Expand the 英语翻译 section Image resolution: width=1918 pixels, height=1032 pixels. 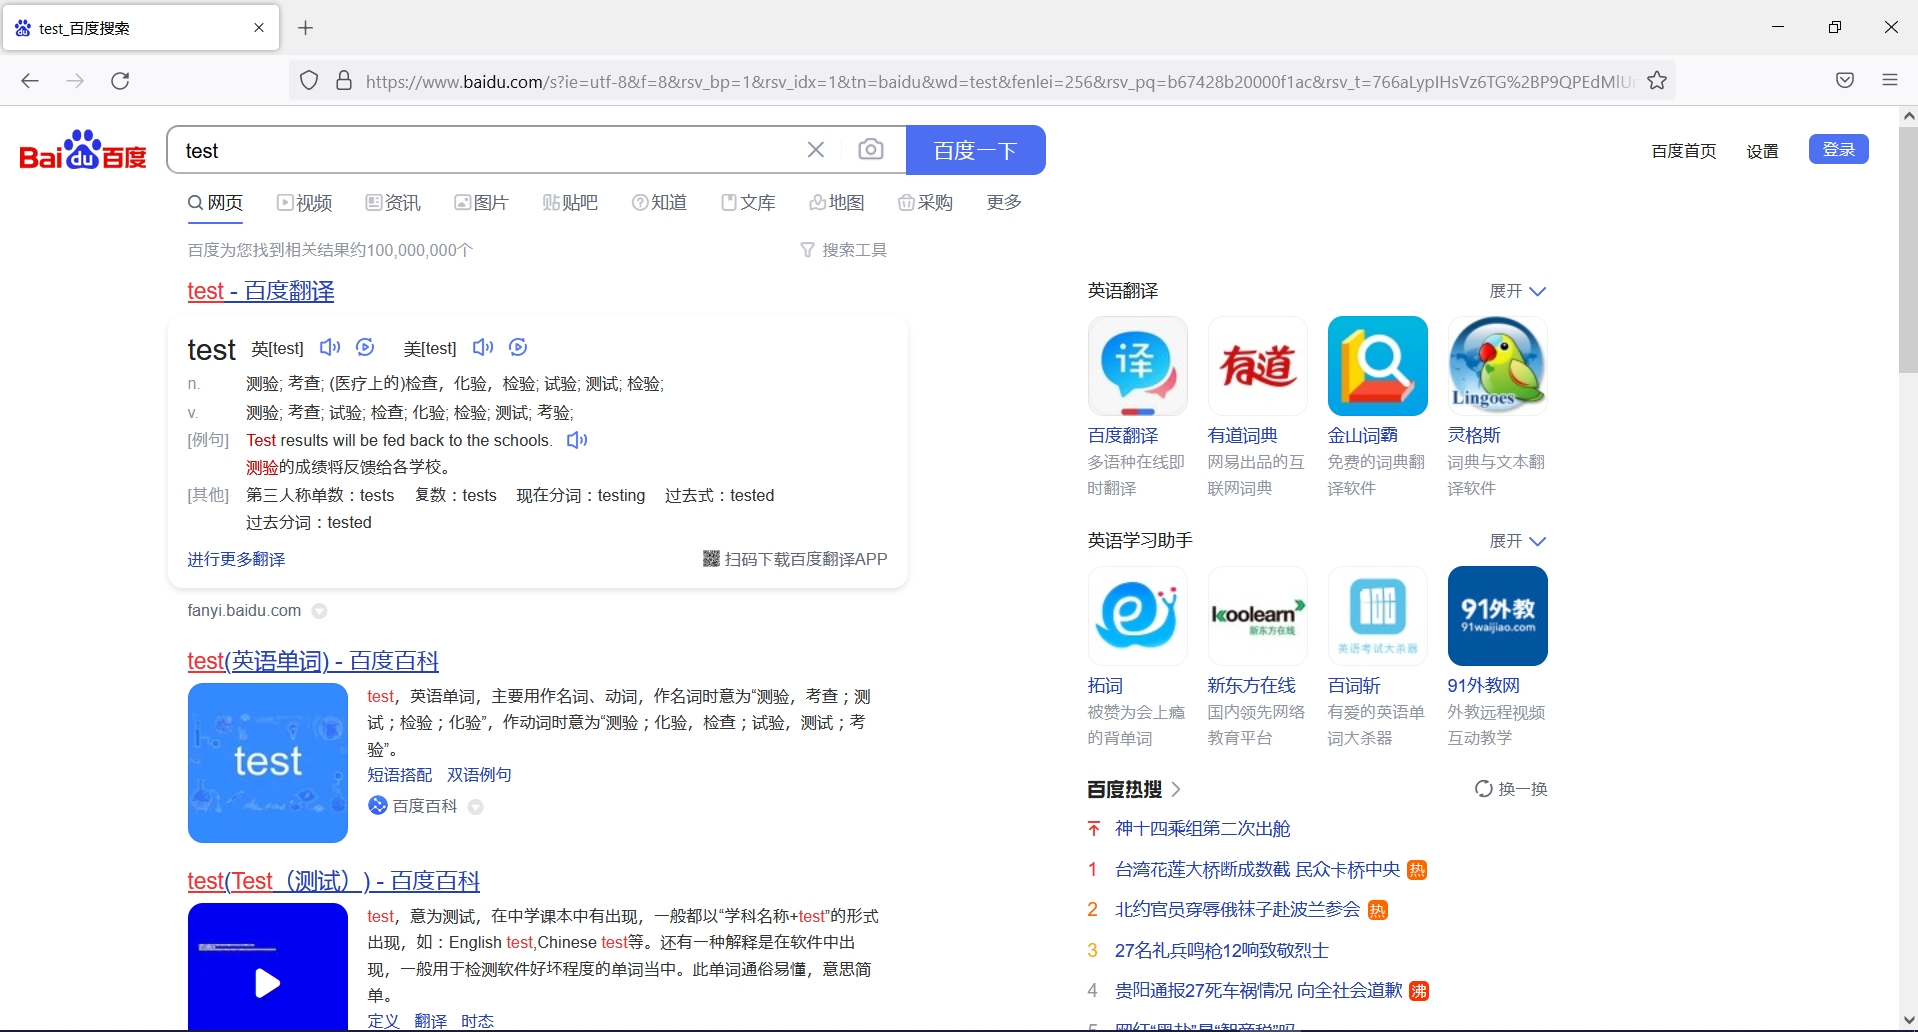coord(1516,291)
